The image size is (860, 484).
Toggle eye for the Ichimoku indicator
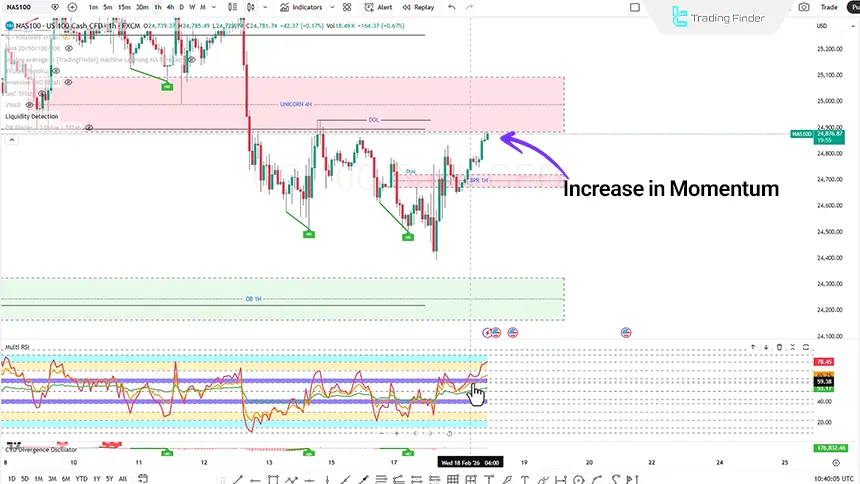click(55, 71)
